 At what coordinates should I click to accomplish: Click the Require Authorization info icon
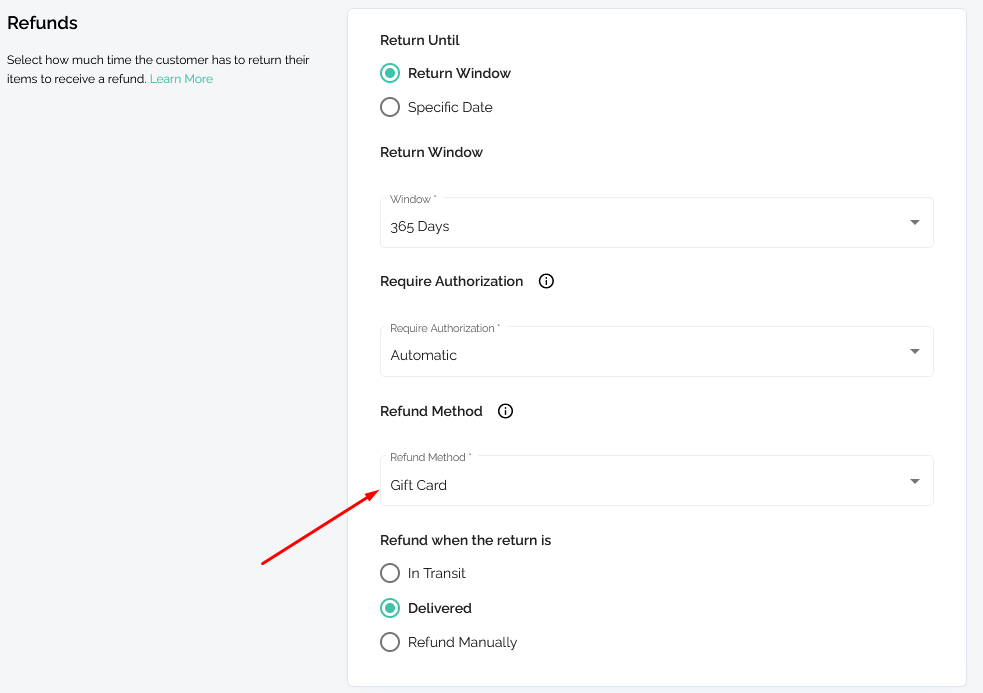point(546,281)
